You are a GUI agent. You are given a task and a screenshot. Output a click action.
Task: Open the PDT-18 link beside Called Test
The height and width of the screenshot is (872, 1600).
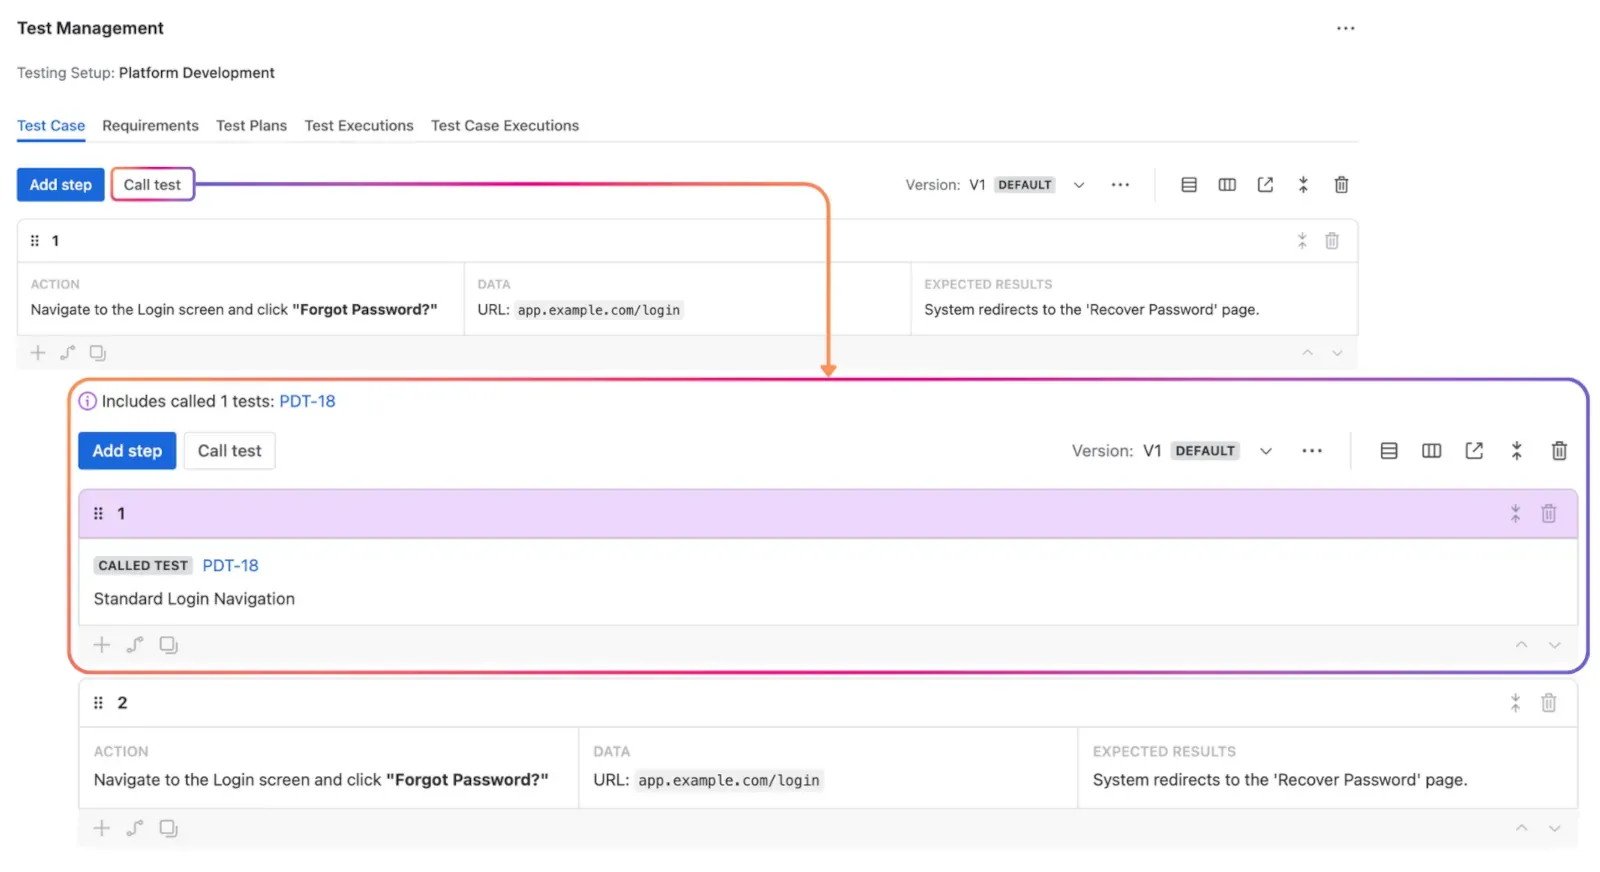pyautogui.click(x=230, y=566)
